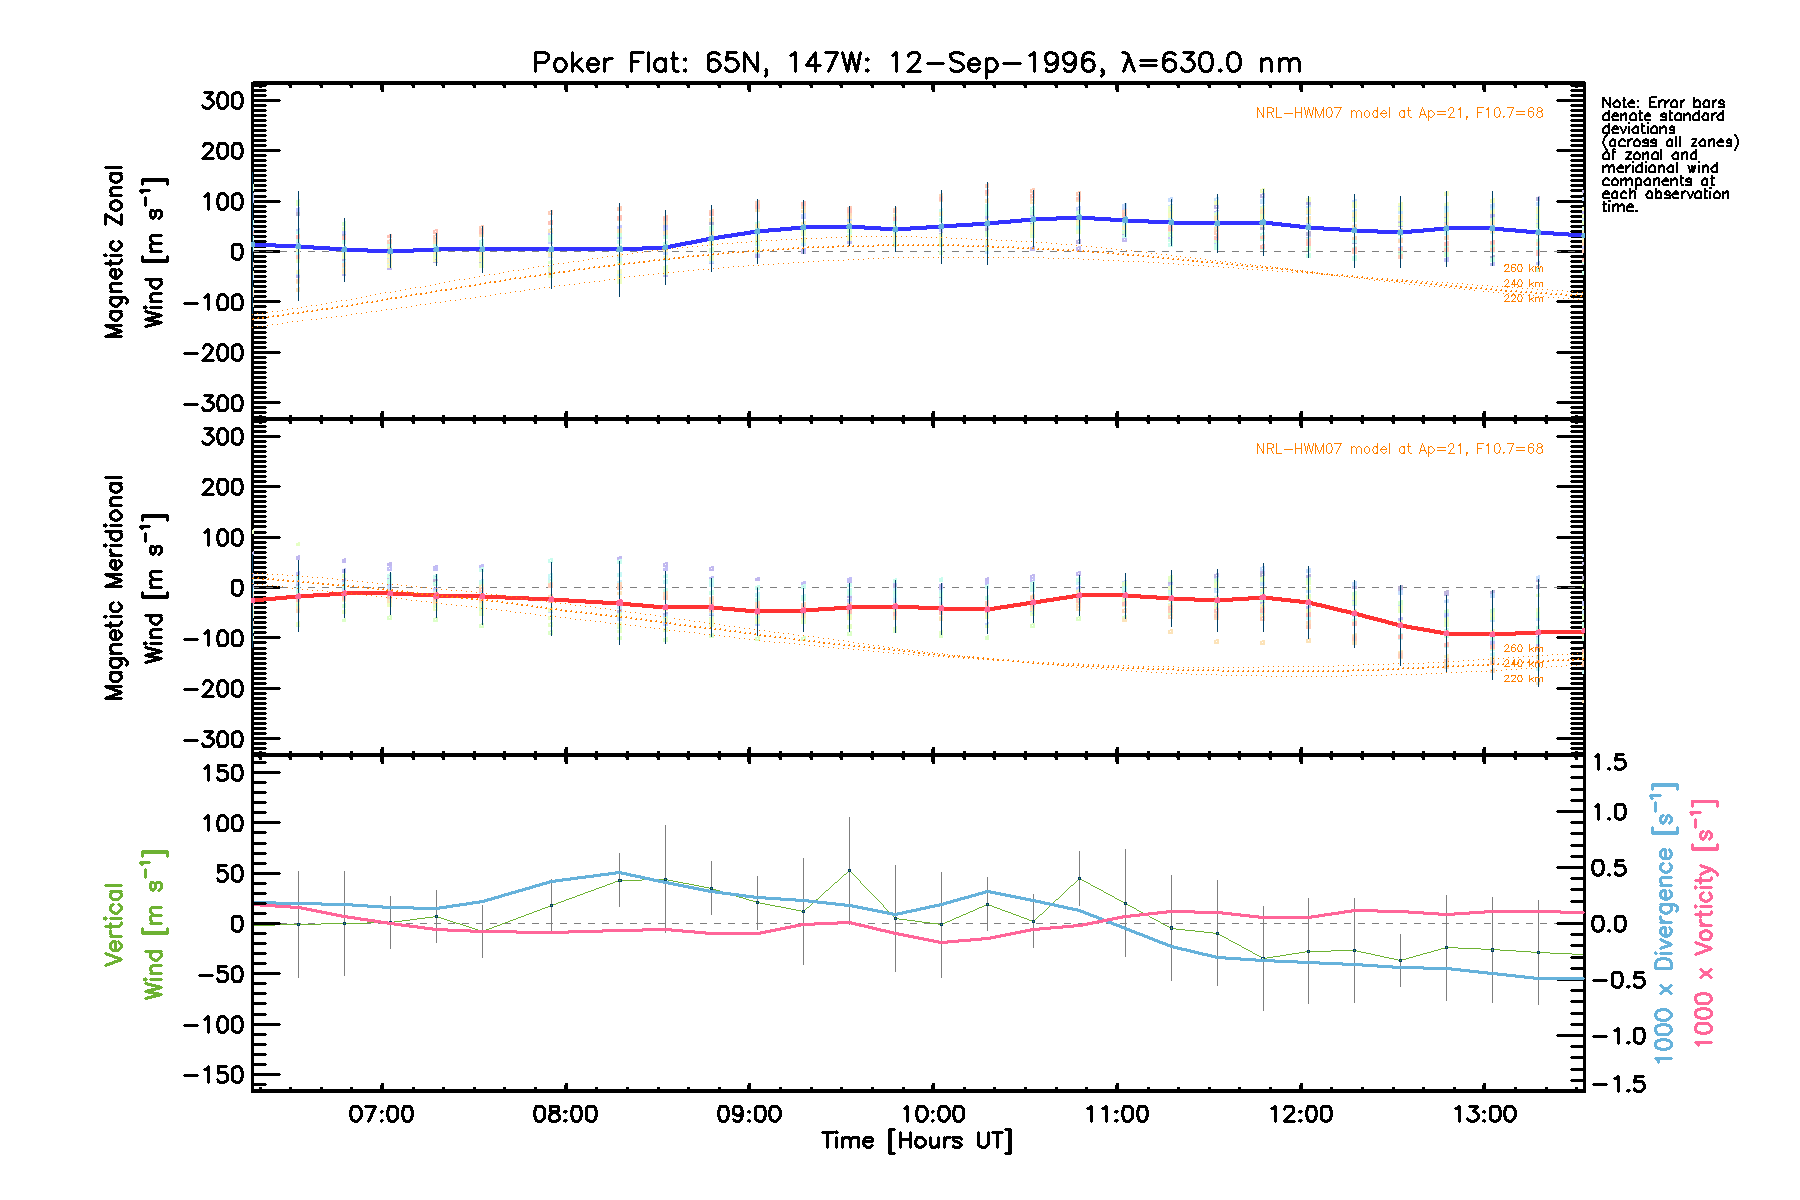Click the green Vertical Wind axis label
The width and height of the screenshot is (1800, 1200).
[134, 924]
